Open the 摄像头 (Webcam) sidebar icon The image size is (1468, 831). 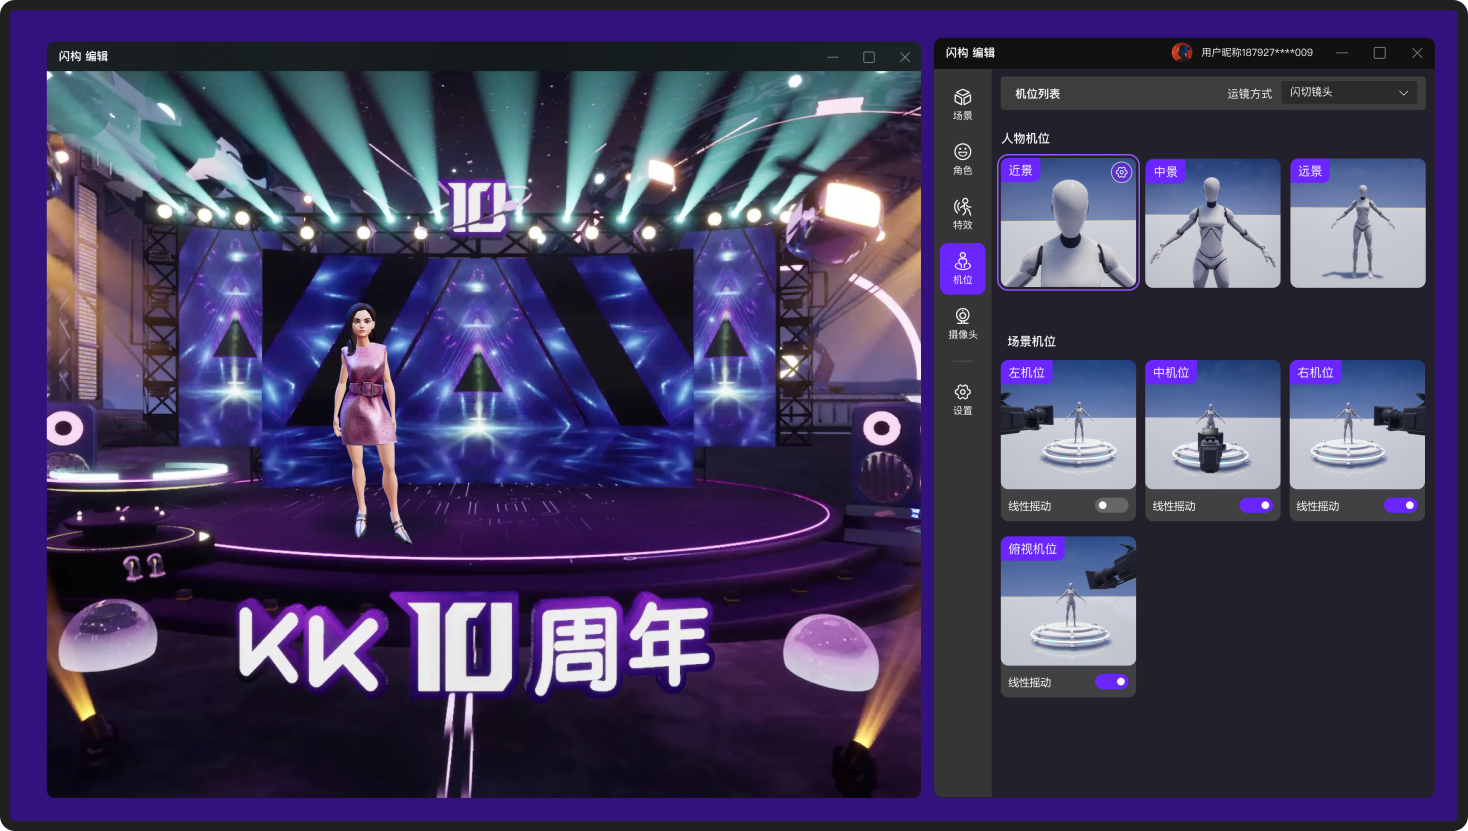pyautogui.click(x=962, y=324)
